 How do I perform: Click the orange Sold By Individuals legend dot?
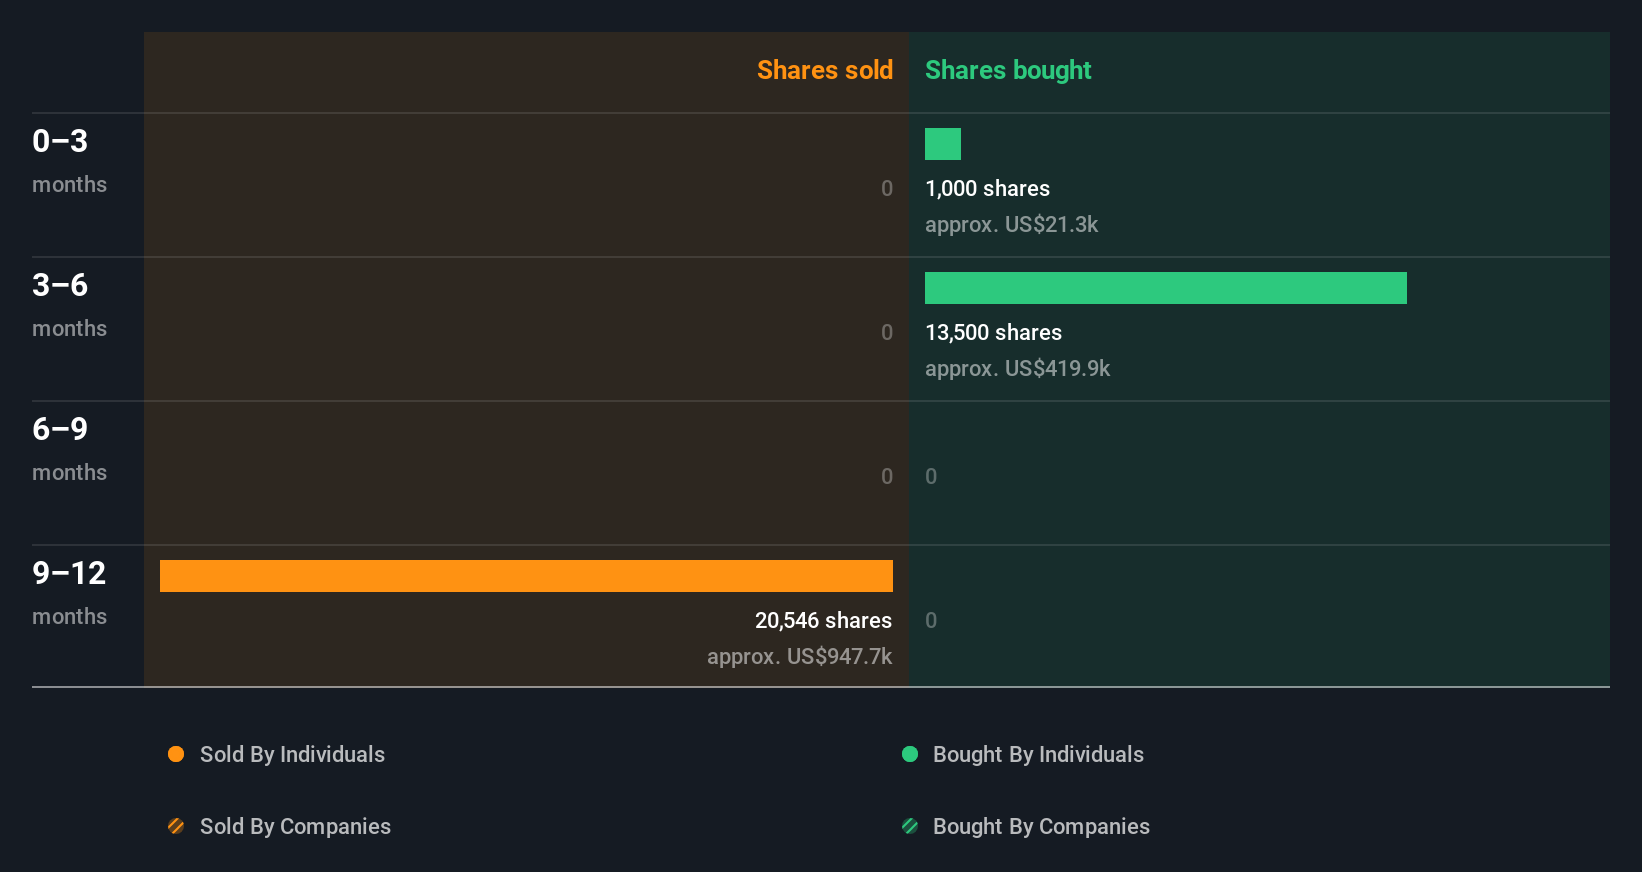pyautogui.click(x=176, y=754)
